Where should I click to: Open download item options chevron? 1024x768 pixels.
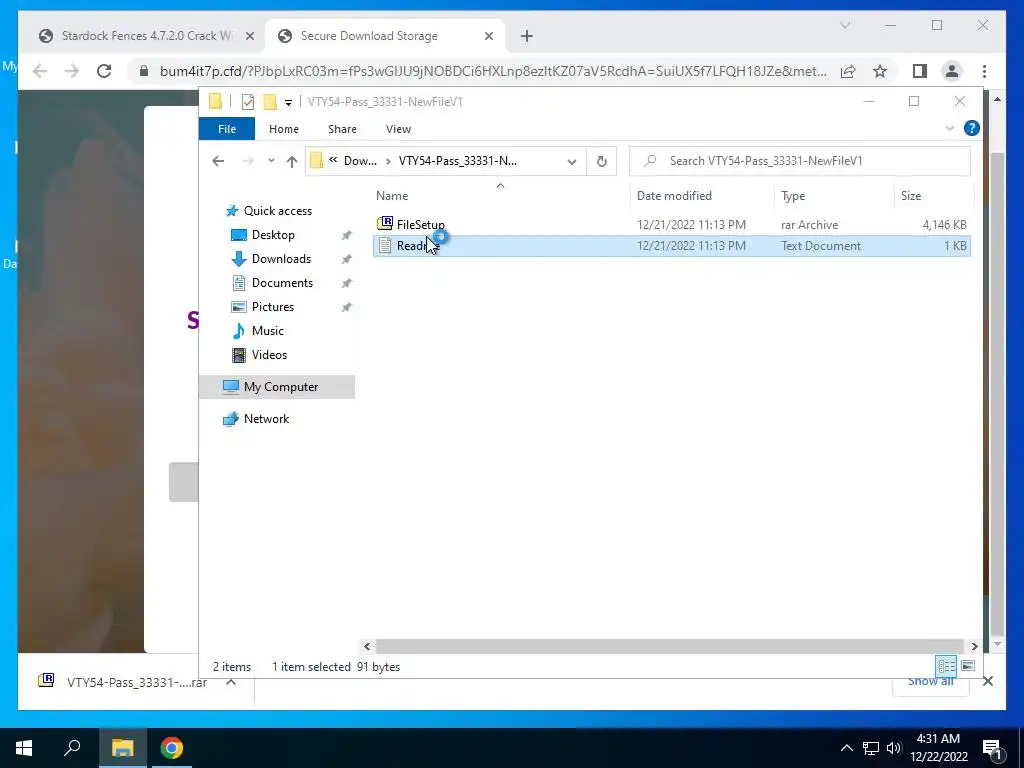231,682
